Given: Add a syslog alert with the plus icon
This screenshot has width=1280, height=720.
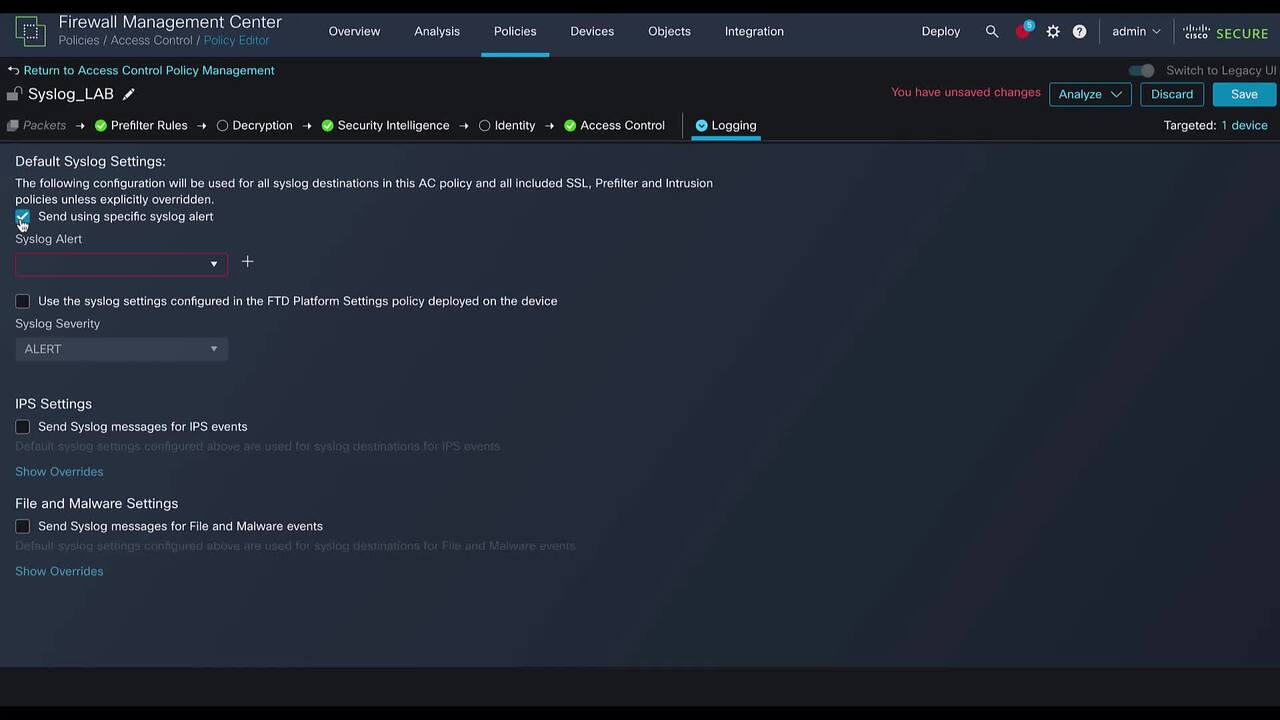Looking at the screenshot, I should (x=247, y=262).
